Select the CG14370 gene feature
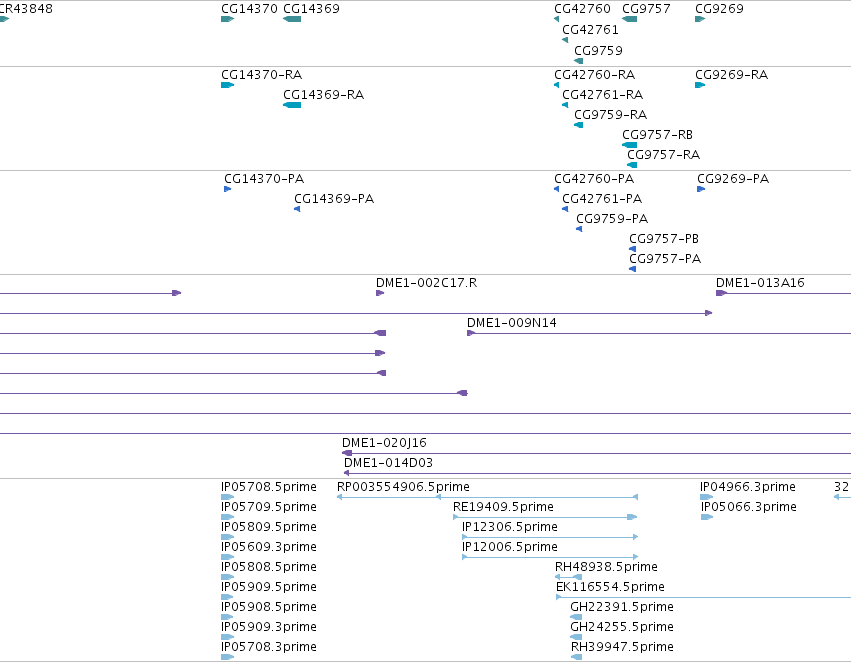 click(227, 19)
